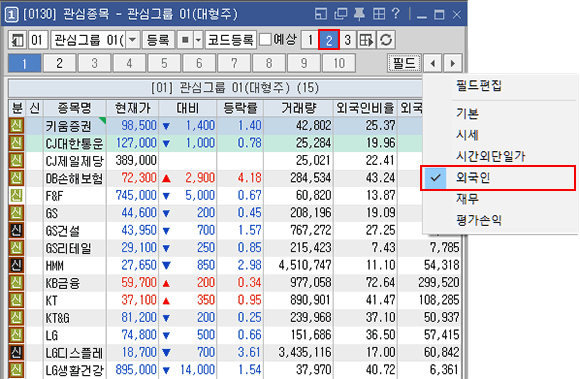Select the CJ대한통운 row name
Screen dimensions: 580x379
(x=74, y=143)
